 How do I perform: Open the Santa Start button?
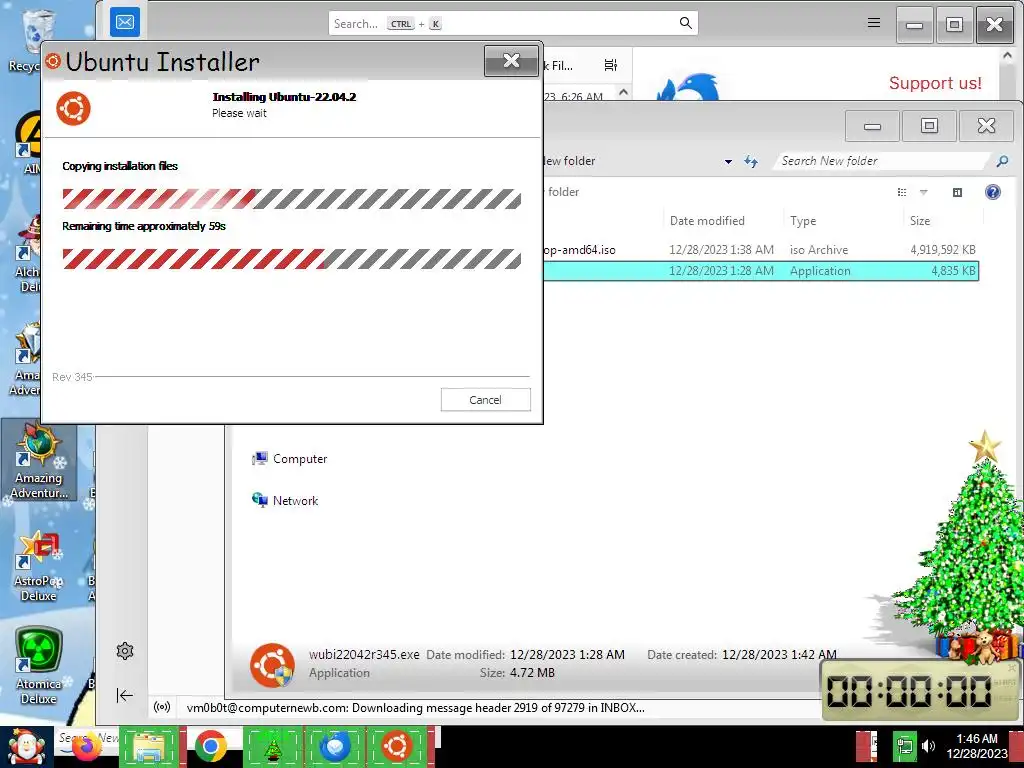tap(26, 747)
